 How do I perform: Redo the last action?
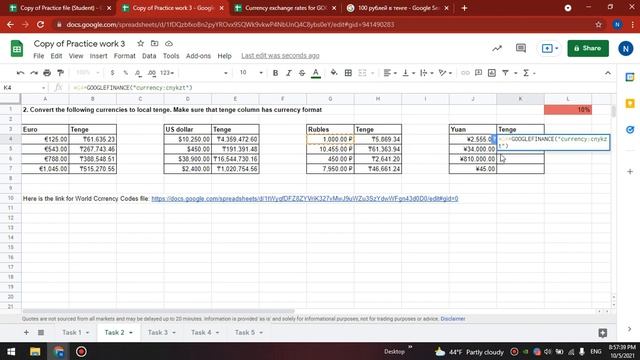[34, 73]
